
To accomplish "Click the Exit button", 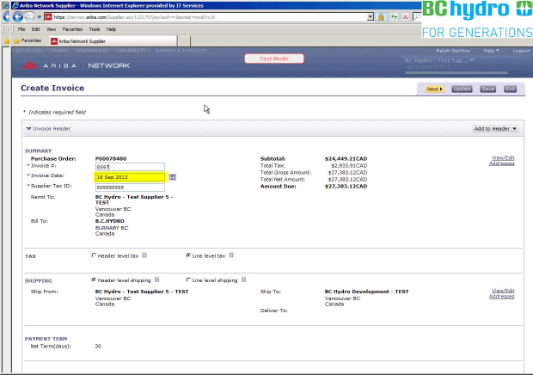I will coord(510,89).
